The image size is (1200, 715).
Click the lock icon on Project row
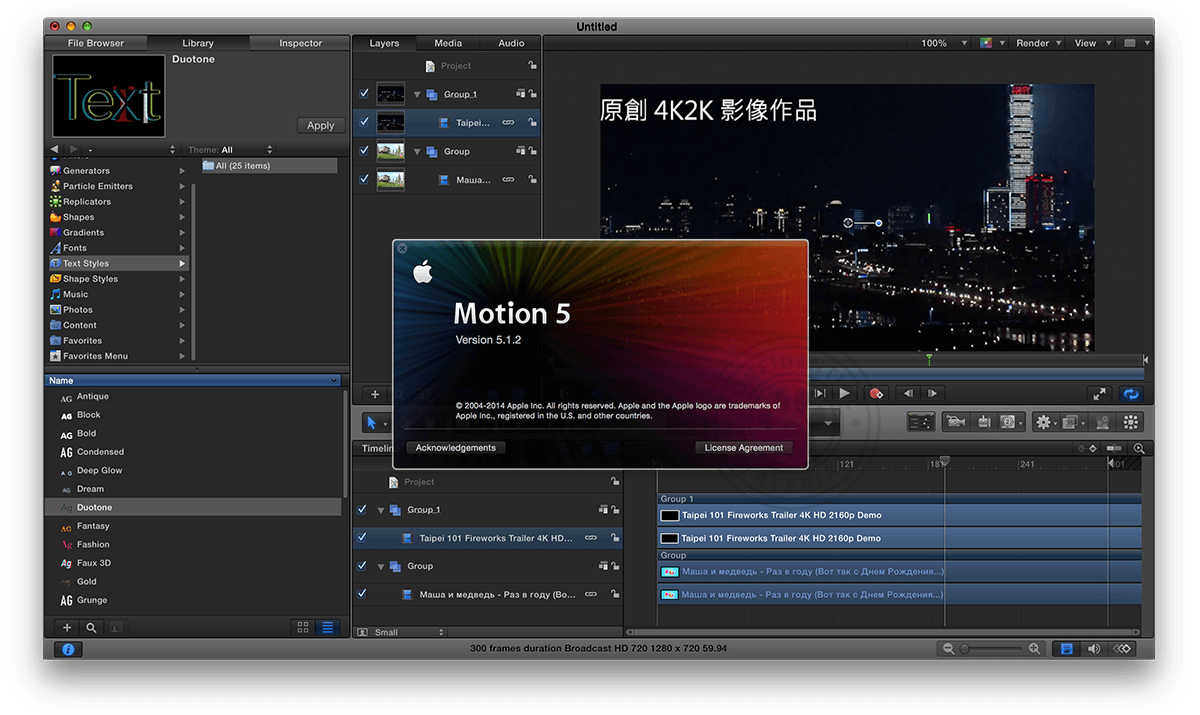532,65
